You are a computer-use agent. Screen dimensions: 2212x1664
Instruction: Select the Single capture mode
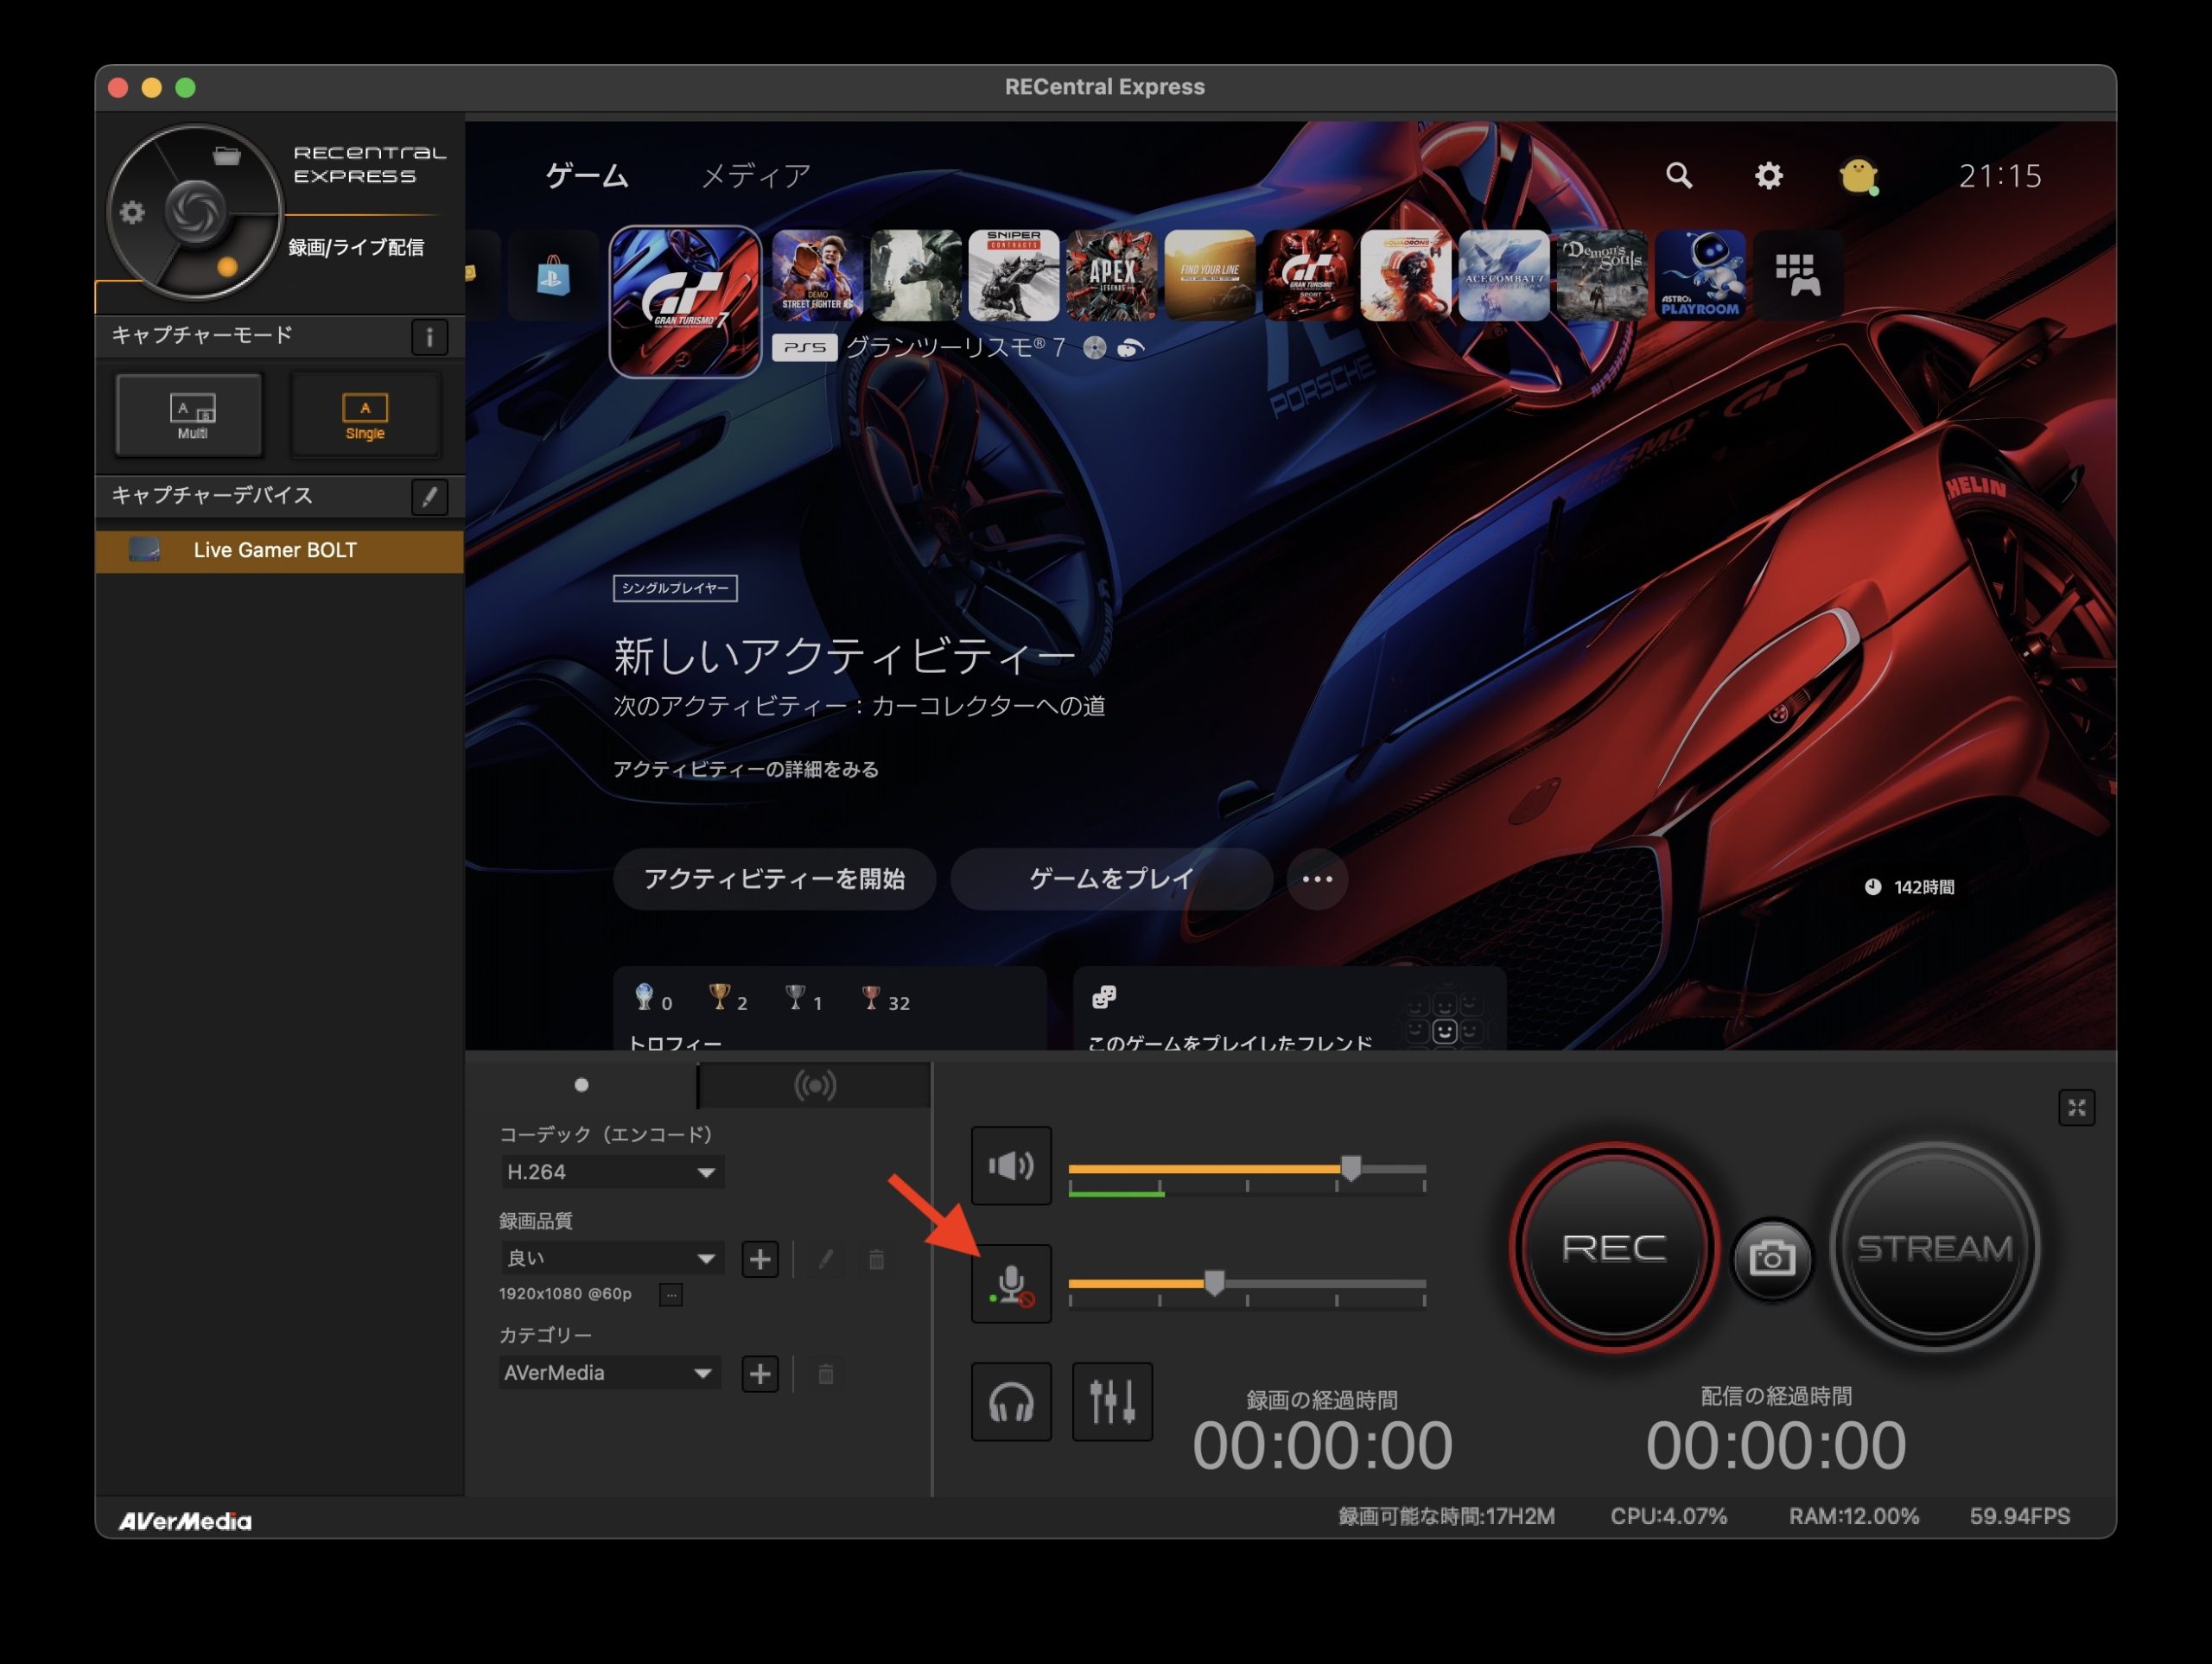[365, 415]
